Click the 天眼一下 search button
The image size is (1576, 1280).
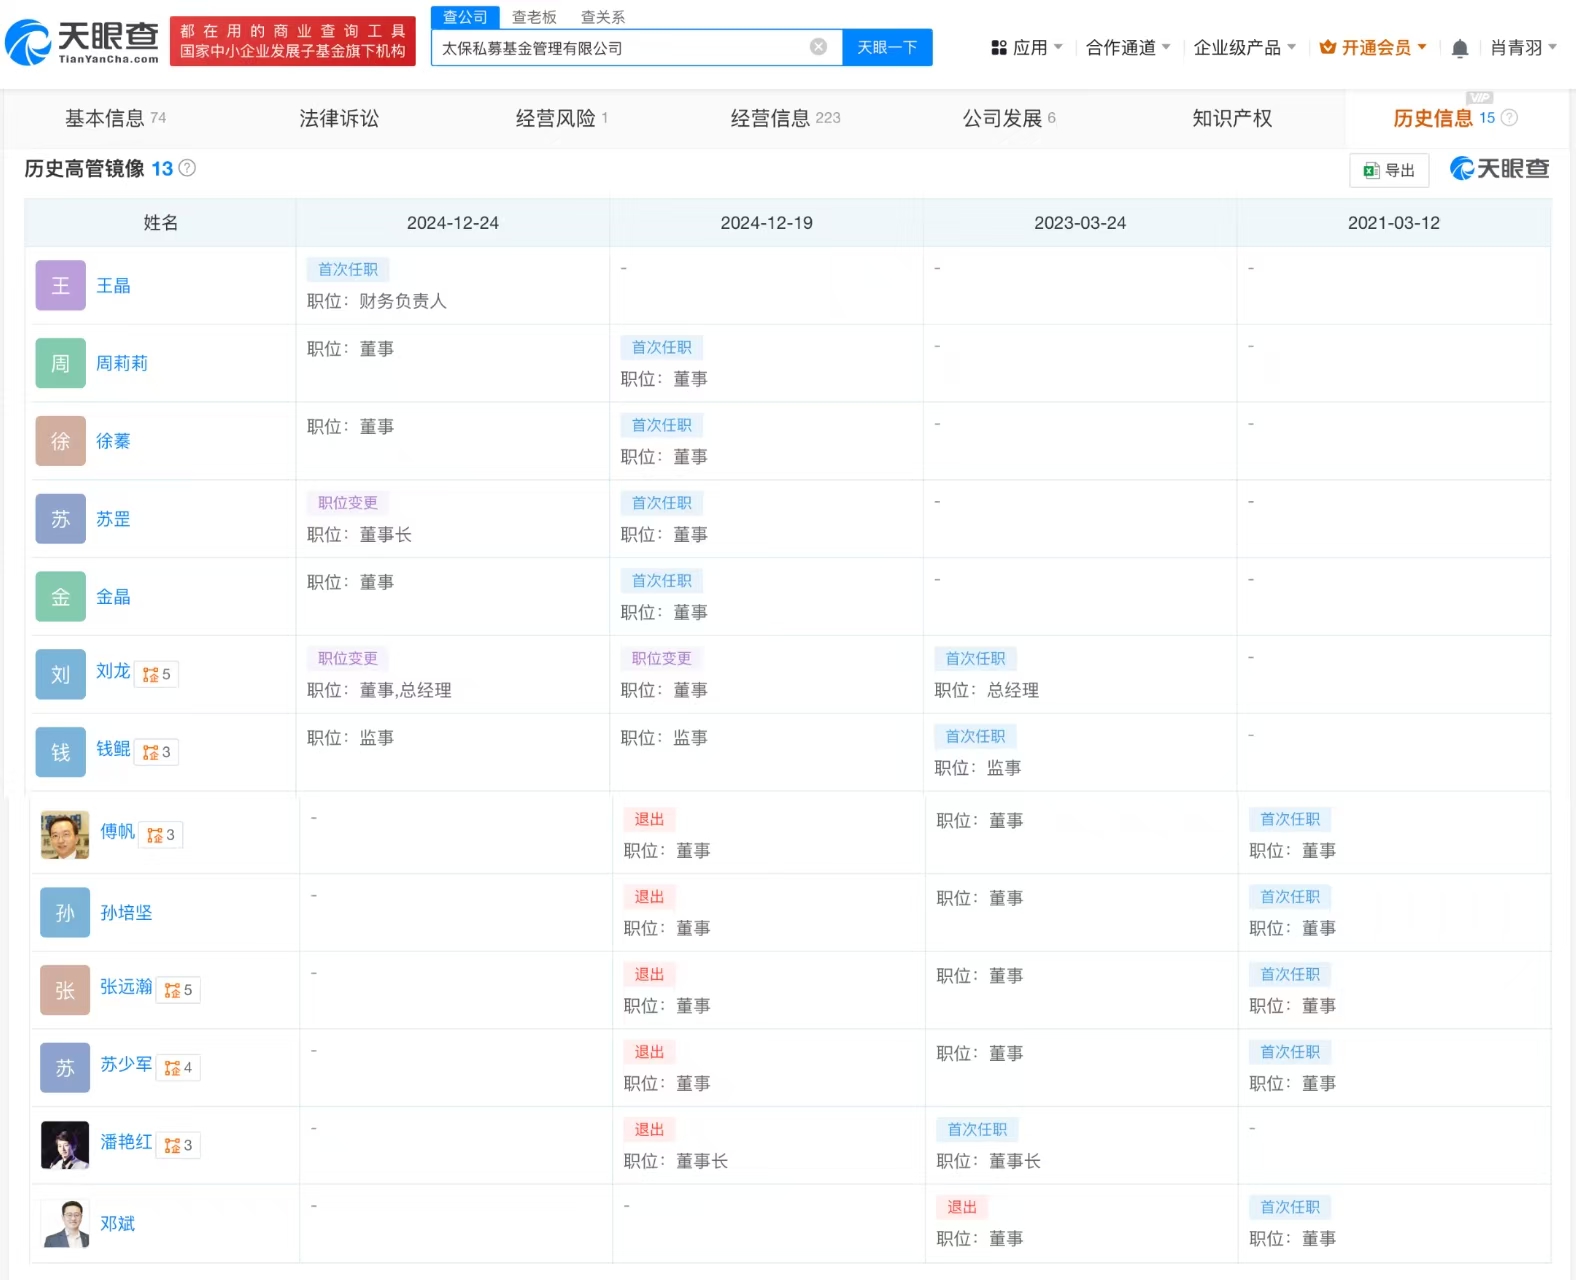pos(887,47)
